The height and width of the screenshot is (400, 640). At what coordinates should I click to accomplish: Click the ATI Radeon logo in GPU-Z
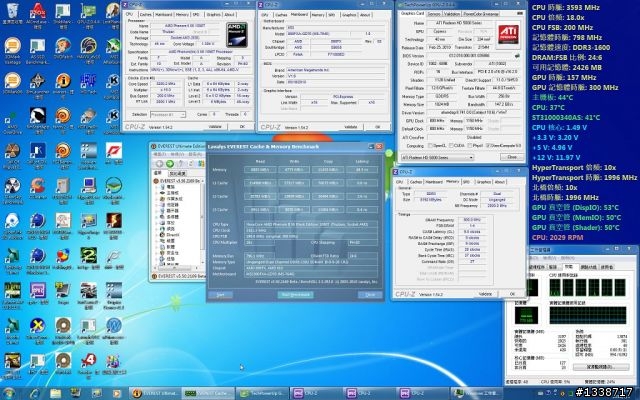(x=508, y=35)
